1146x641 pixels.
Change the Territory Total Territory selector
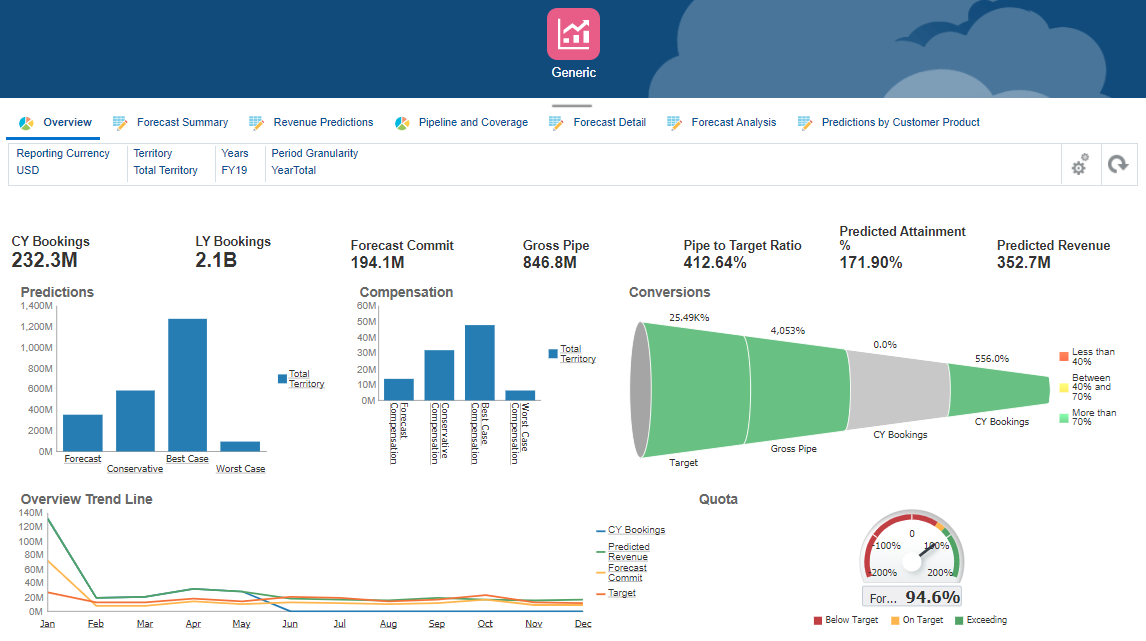[x=165, y=162]
